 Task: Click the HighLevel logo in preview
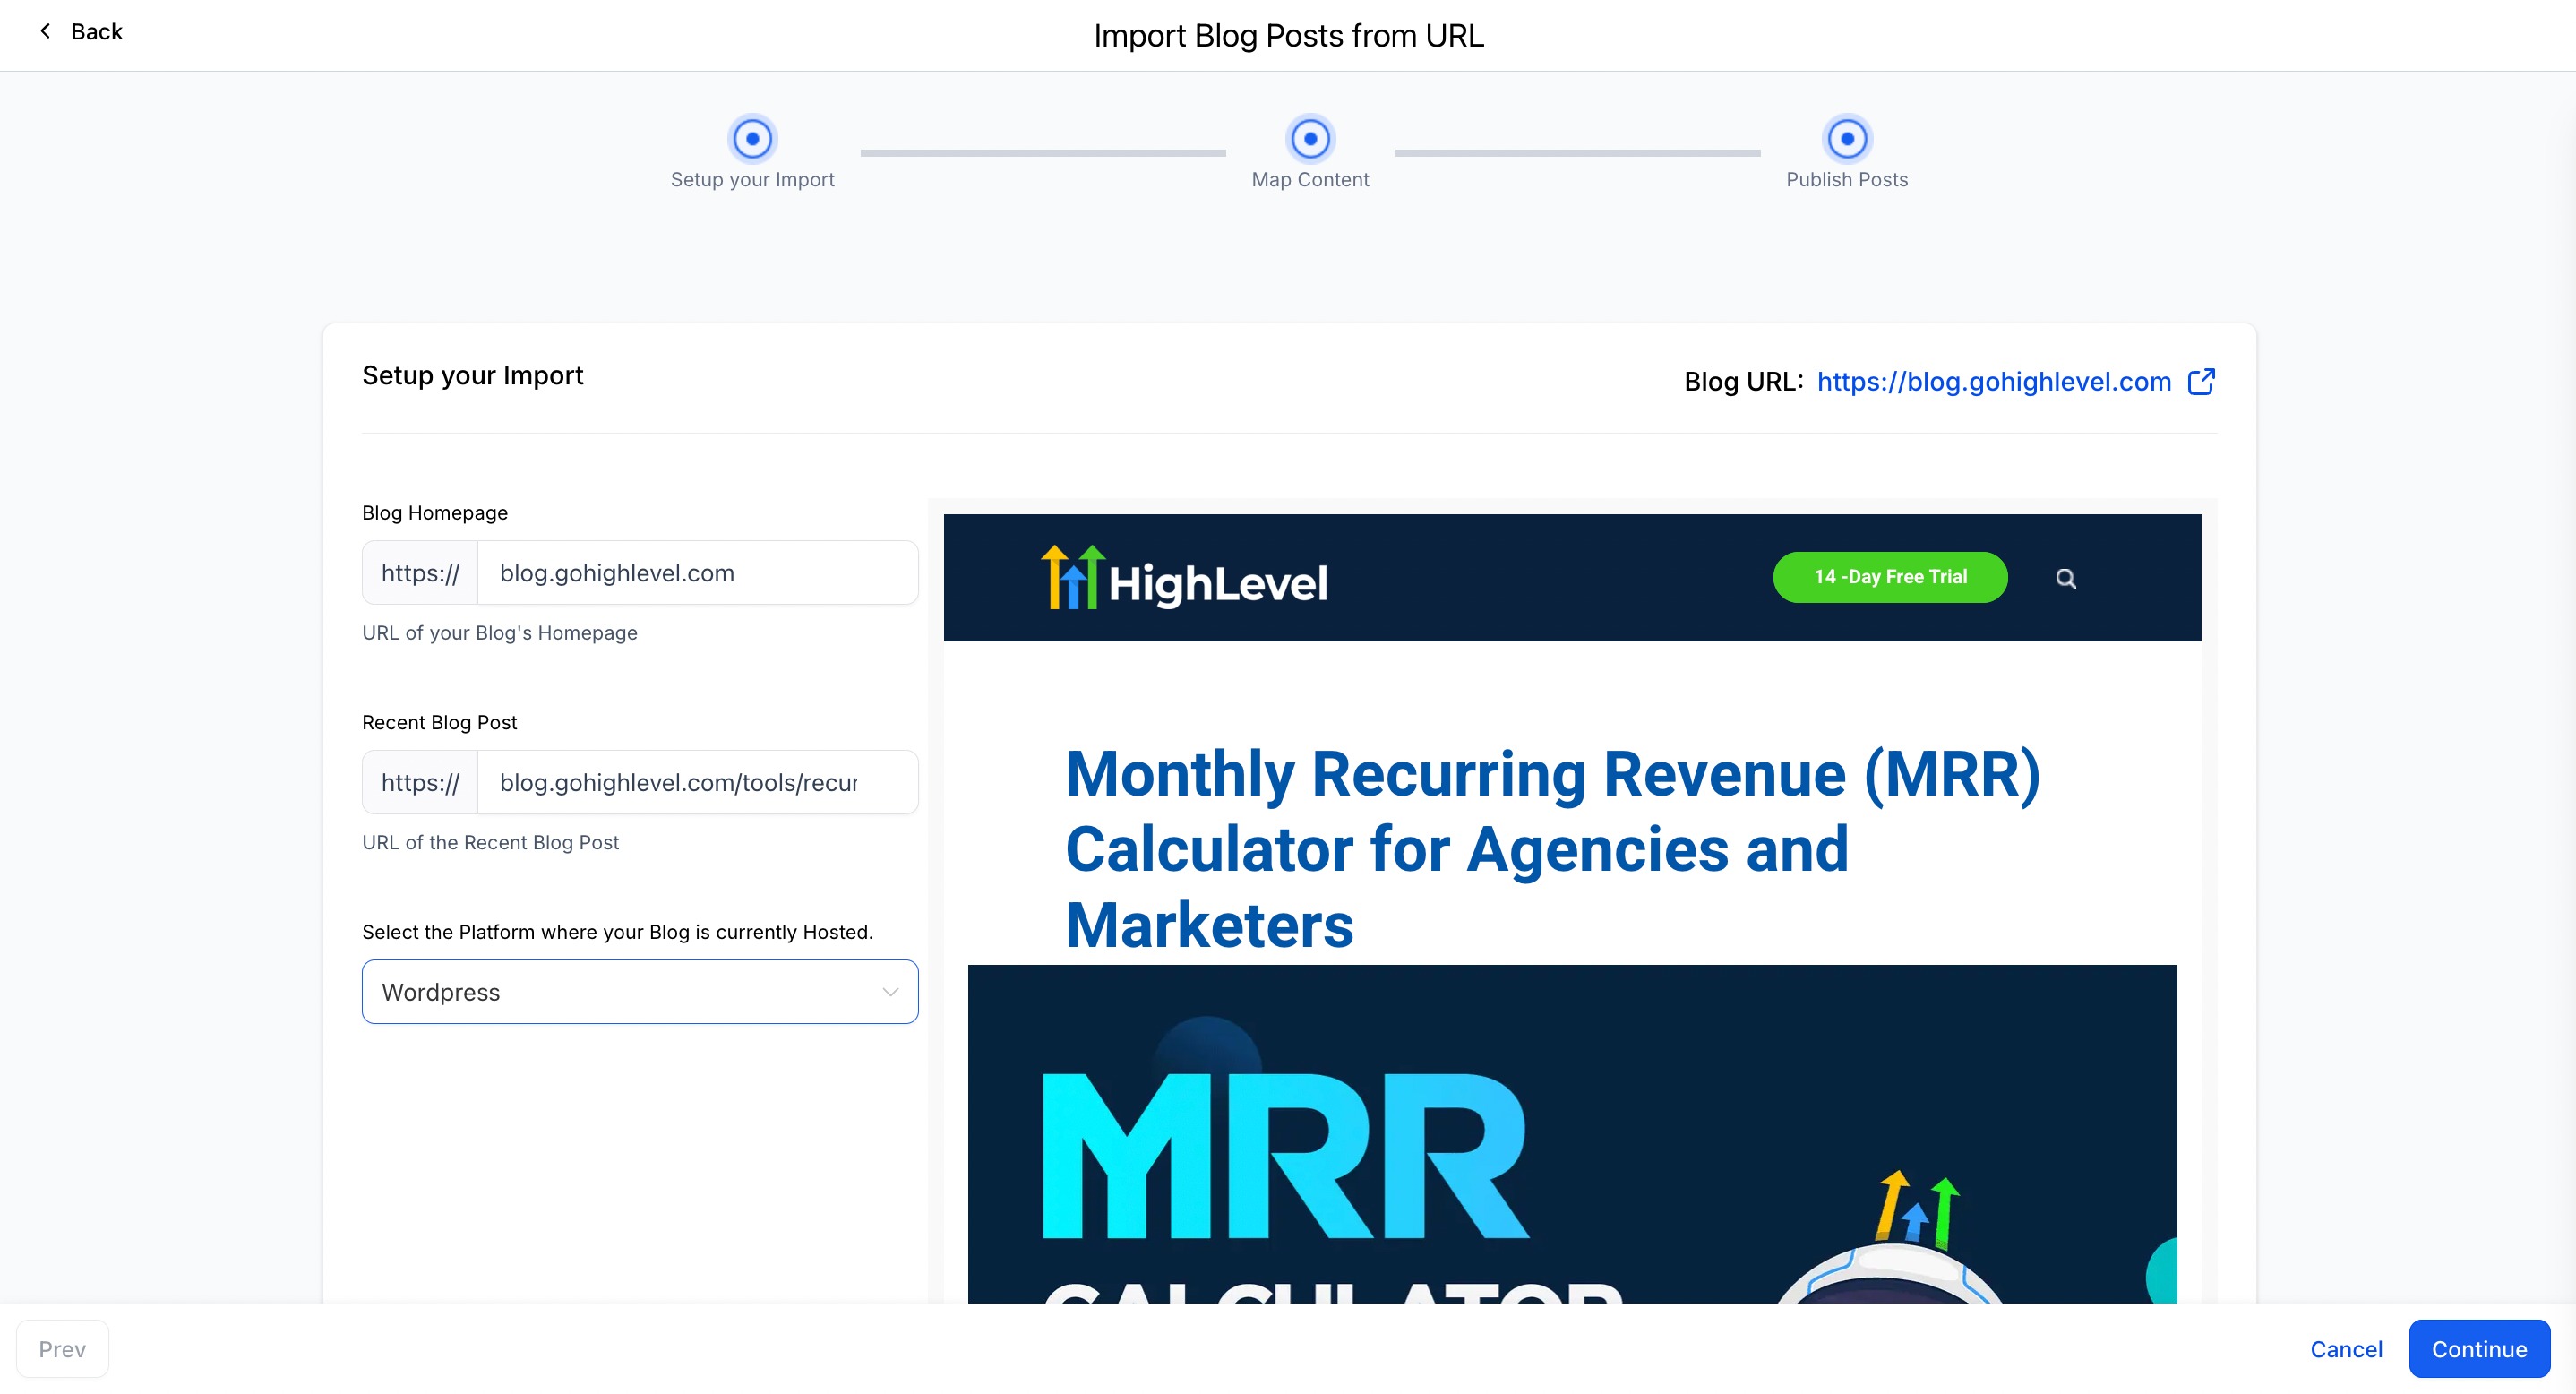[x=1184, y=579]
